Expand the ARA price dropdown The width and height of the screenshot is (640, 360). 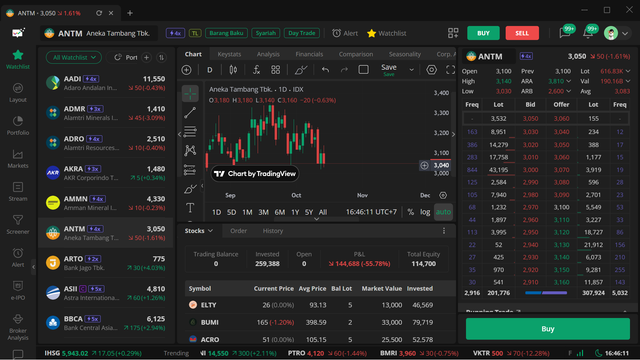click(x=569, y=81)
